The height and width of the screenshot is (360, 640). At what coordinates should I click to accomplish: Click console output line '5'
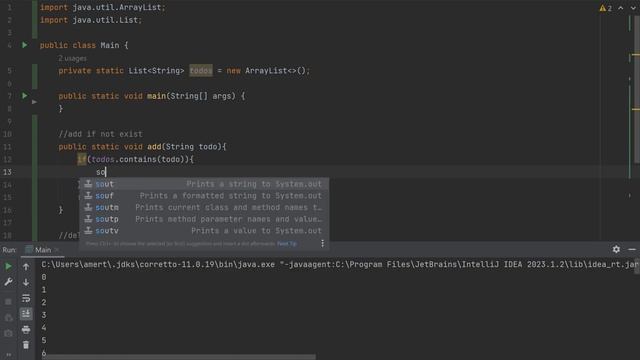point(44,340)
